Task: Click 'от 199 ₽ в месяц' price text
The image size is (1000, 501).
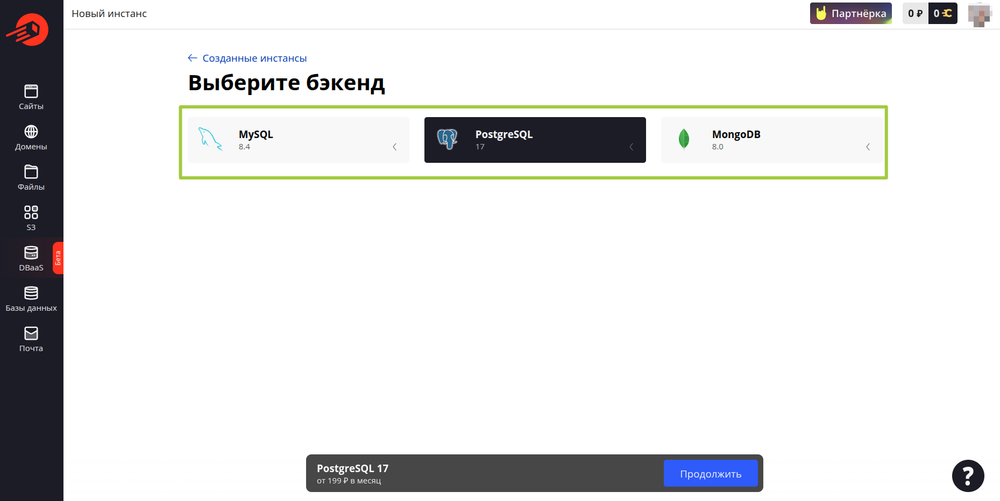Action: point(349,481)
